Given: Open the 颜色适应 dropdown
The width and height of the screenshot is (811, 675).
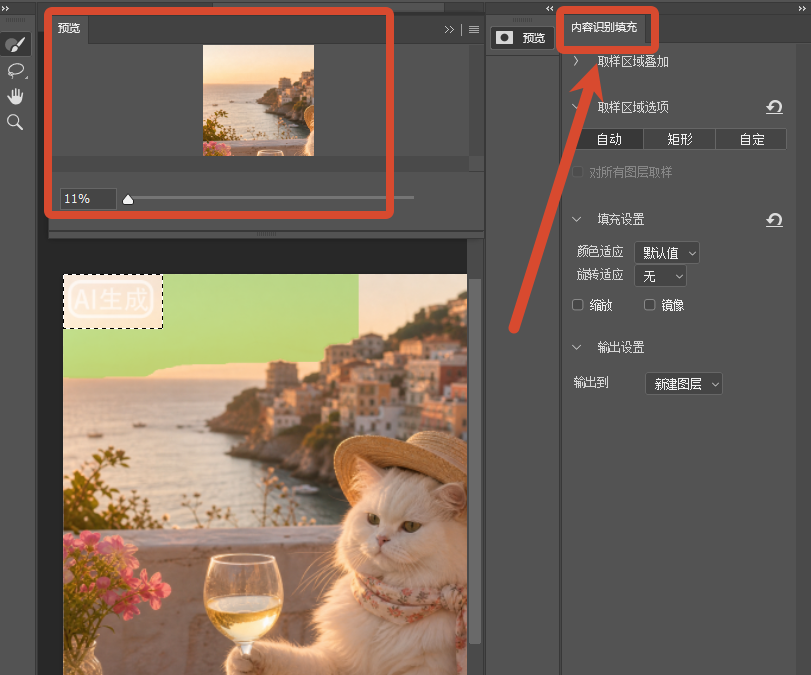Looking at the screenshot, I should [x=667, y=253].
